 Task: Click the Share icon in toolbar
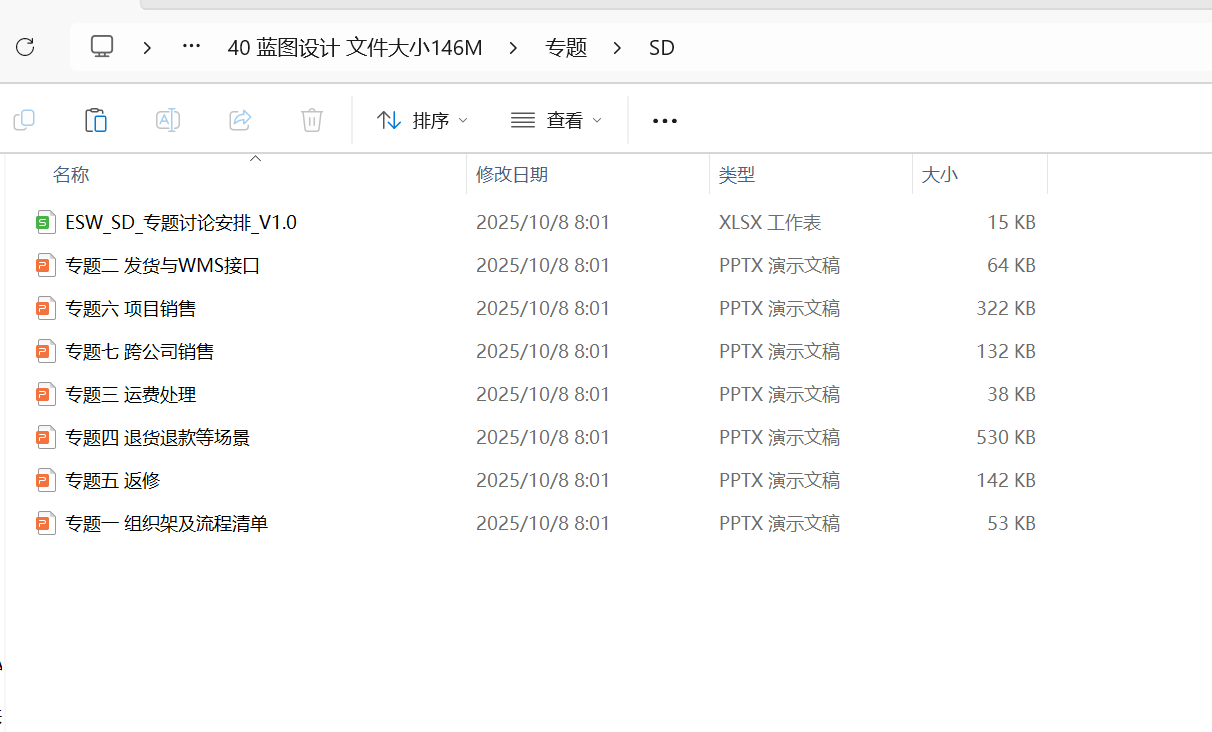pos(240,120)
